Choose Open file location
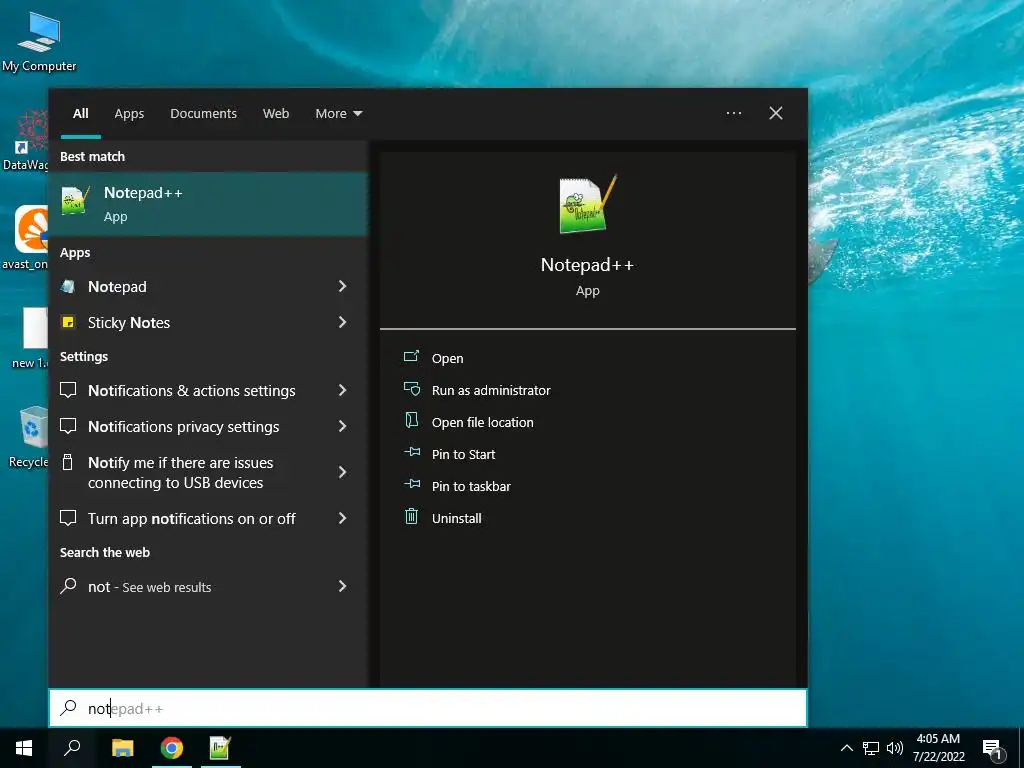Screen dimensions: 1024x768 click(483, 422)
